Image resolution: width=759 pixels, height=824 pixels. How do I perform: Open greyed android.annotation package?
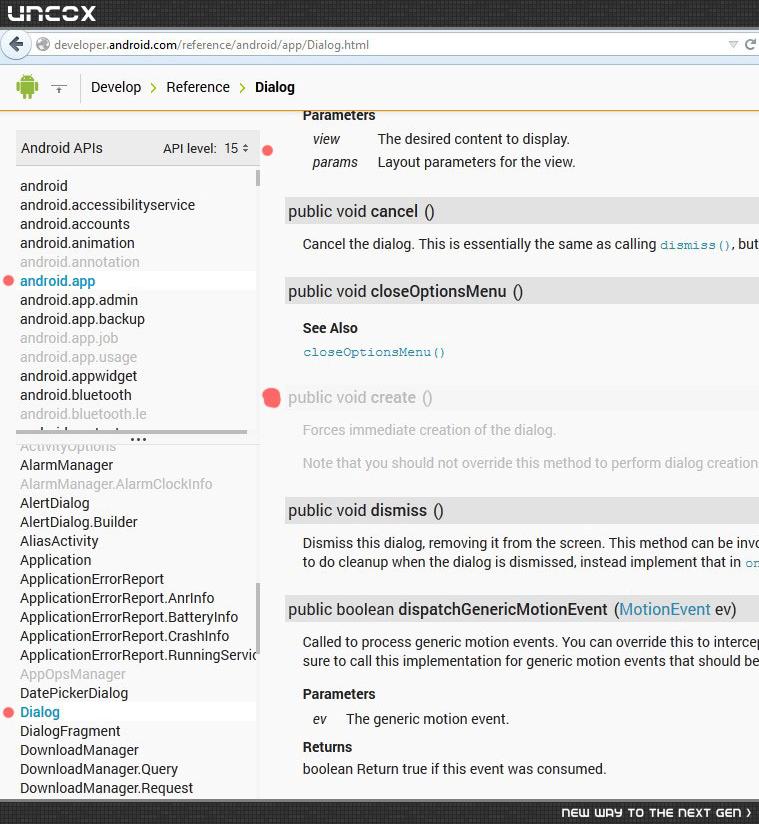tap(79, 262)
